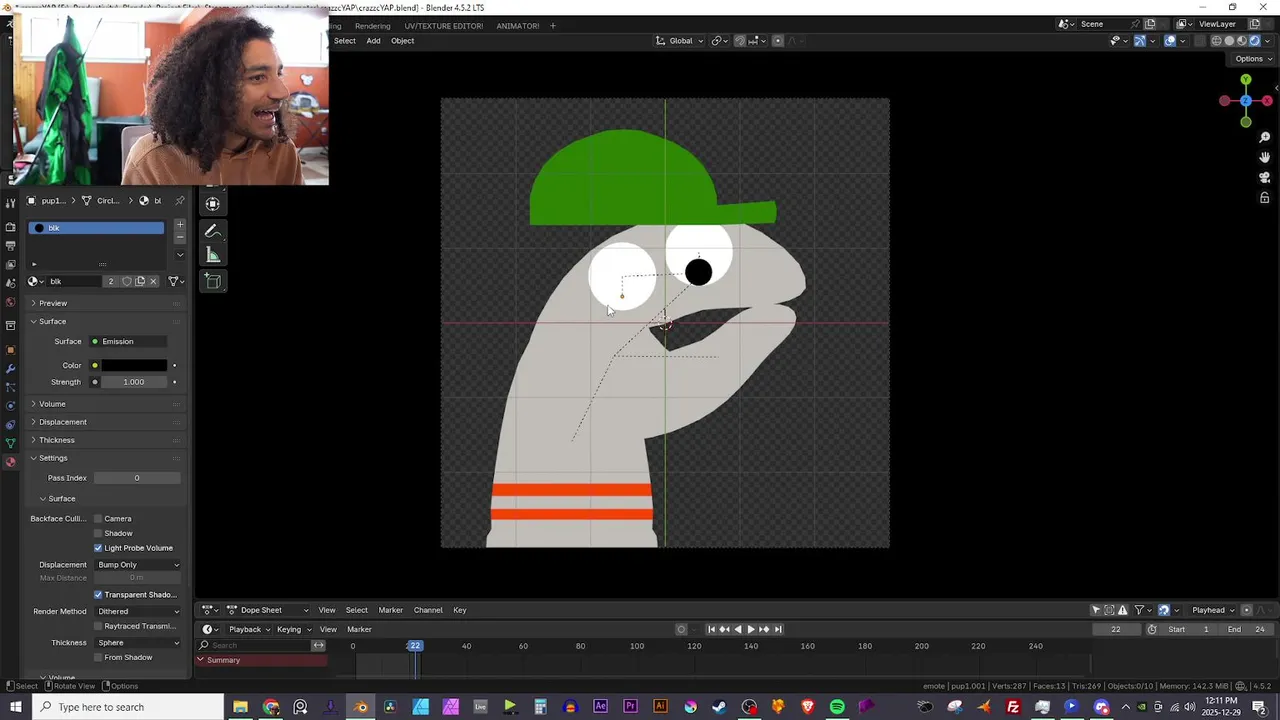The width and height of the screenshot is (1280, 720).
Task: Play the animation forward
Action: (x=751, y=629)
